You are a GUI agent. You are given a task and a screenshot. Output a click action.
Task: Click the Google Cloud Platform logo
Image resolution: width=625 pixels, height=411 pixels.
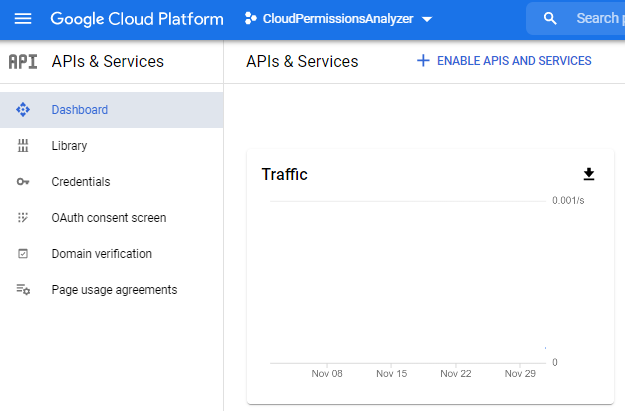click(x=137, y=19)
